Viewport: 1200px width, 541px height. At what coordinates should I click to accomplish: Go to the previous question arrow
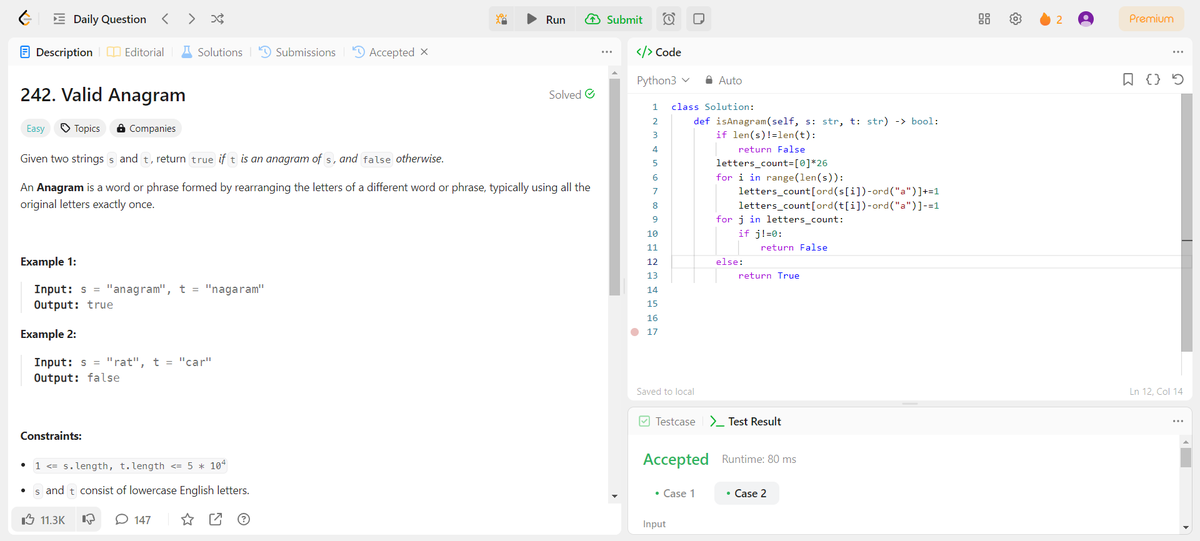pos(166,19)
